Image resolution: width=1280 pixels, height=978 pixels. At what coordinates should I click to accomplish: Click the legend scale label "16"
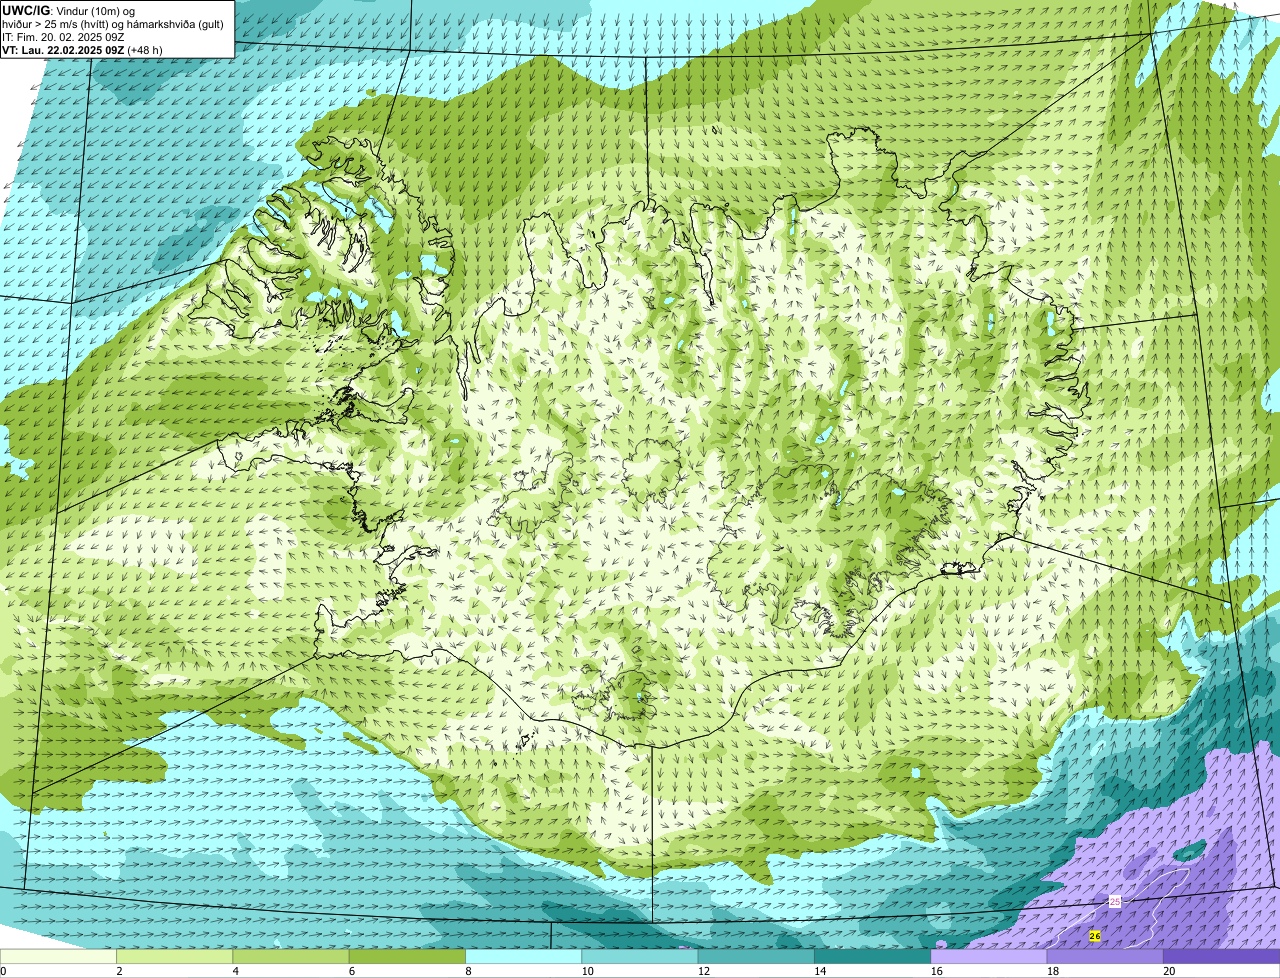coord(937,971)
